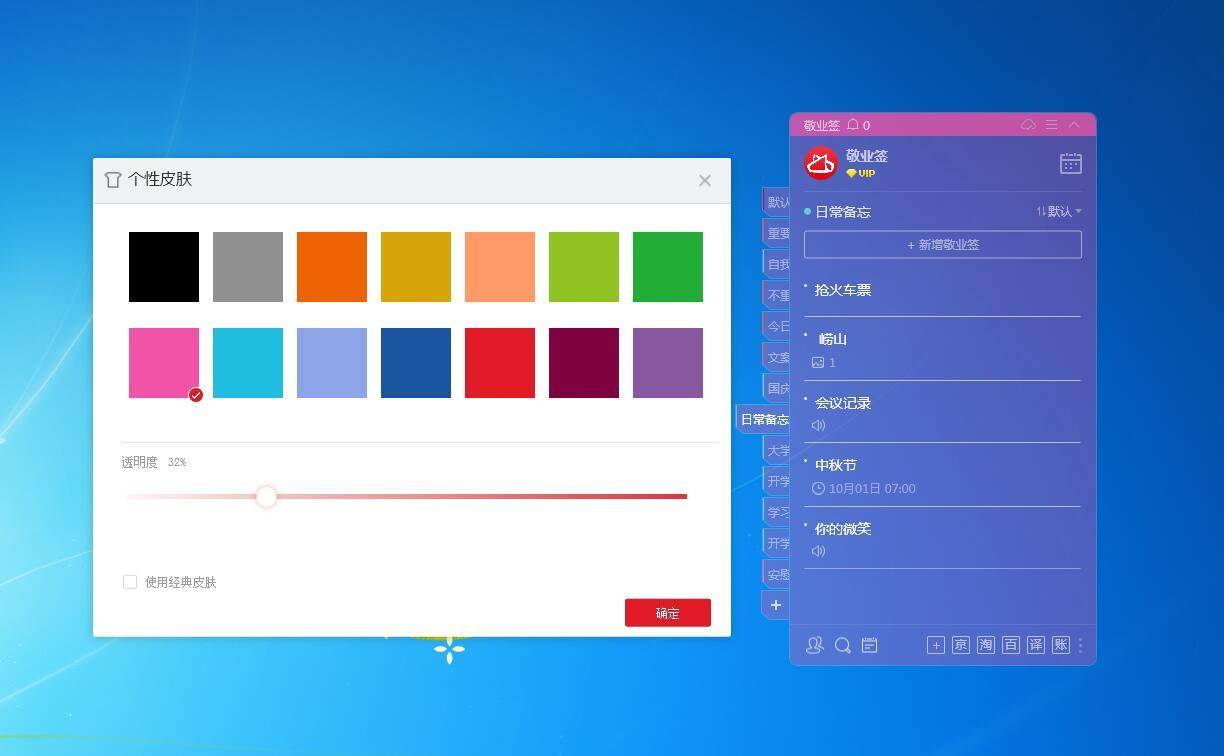Open the 会议记录 note entry
This screenshot has height=756, width=1224.
coord(843,404)
